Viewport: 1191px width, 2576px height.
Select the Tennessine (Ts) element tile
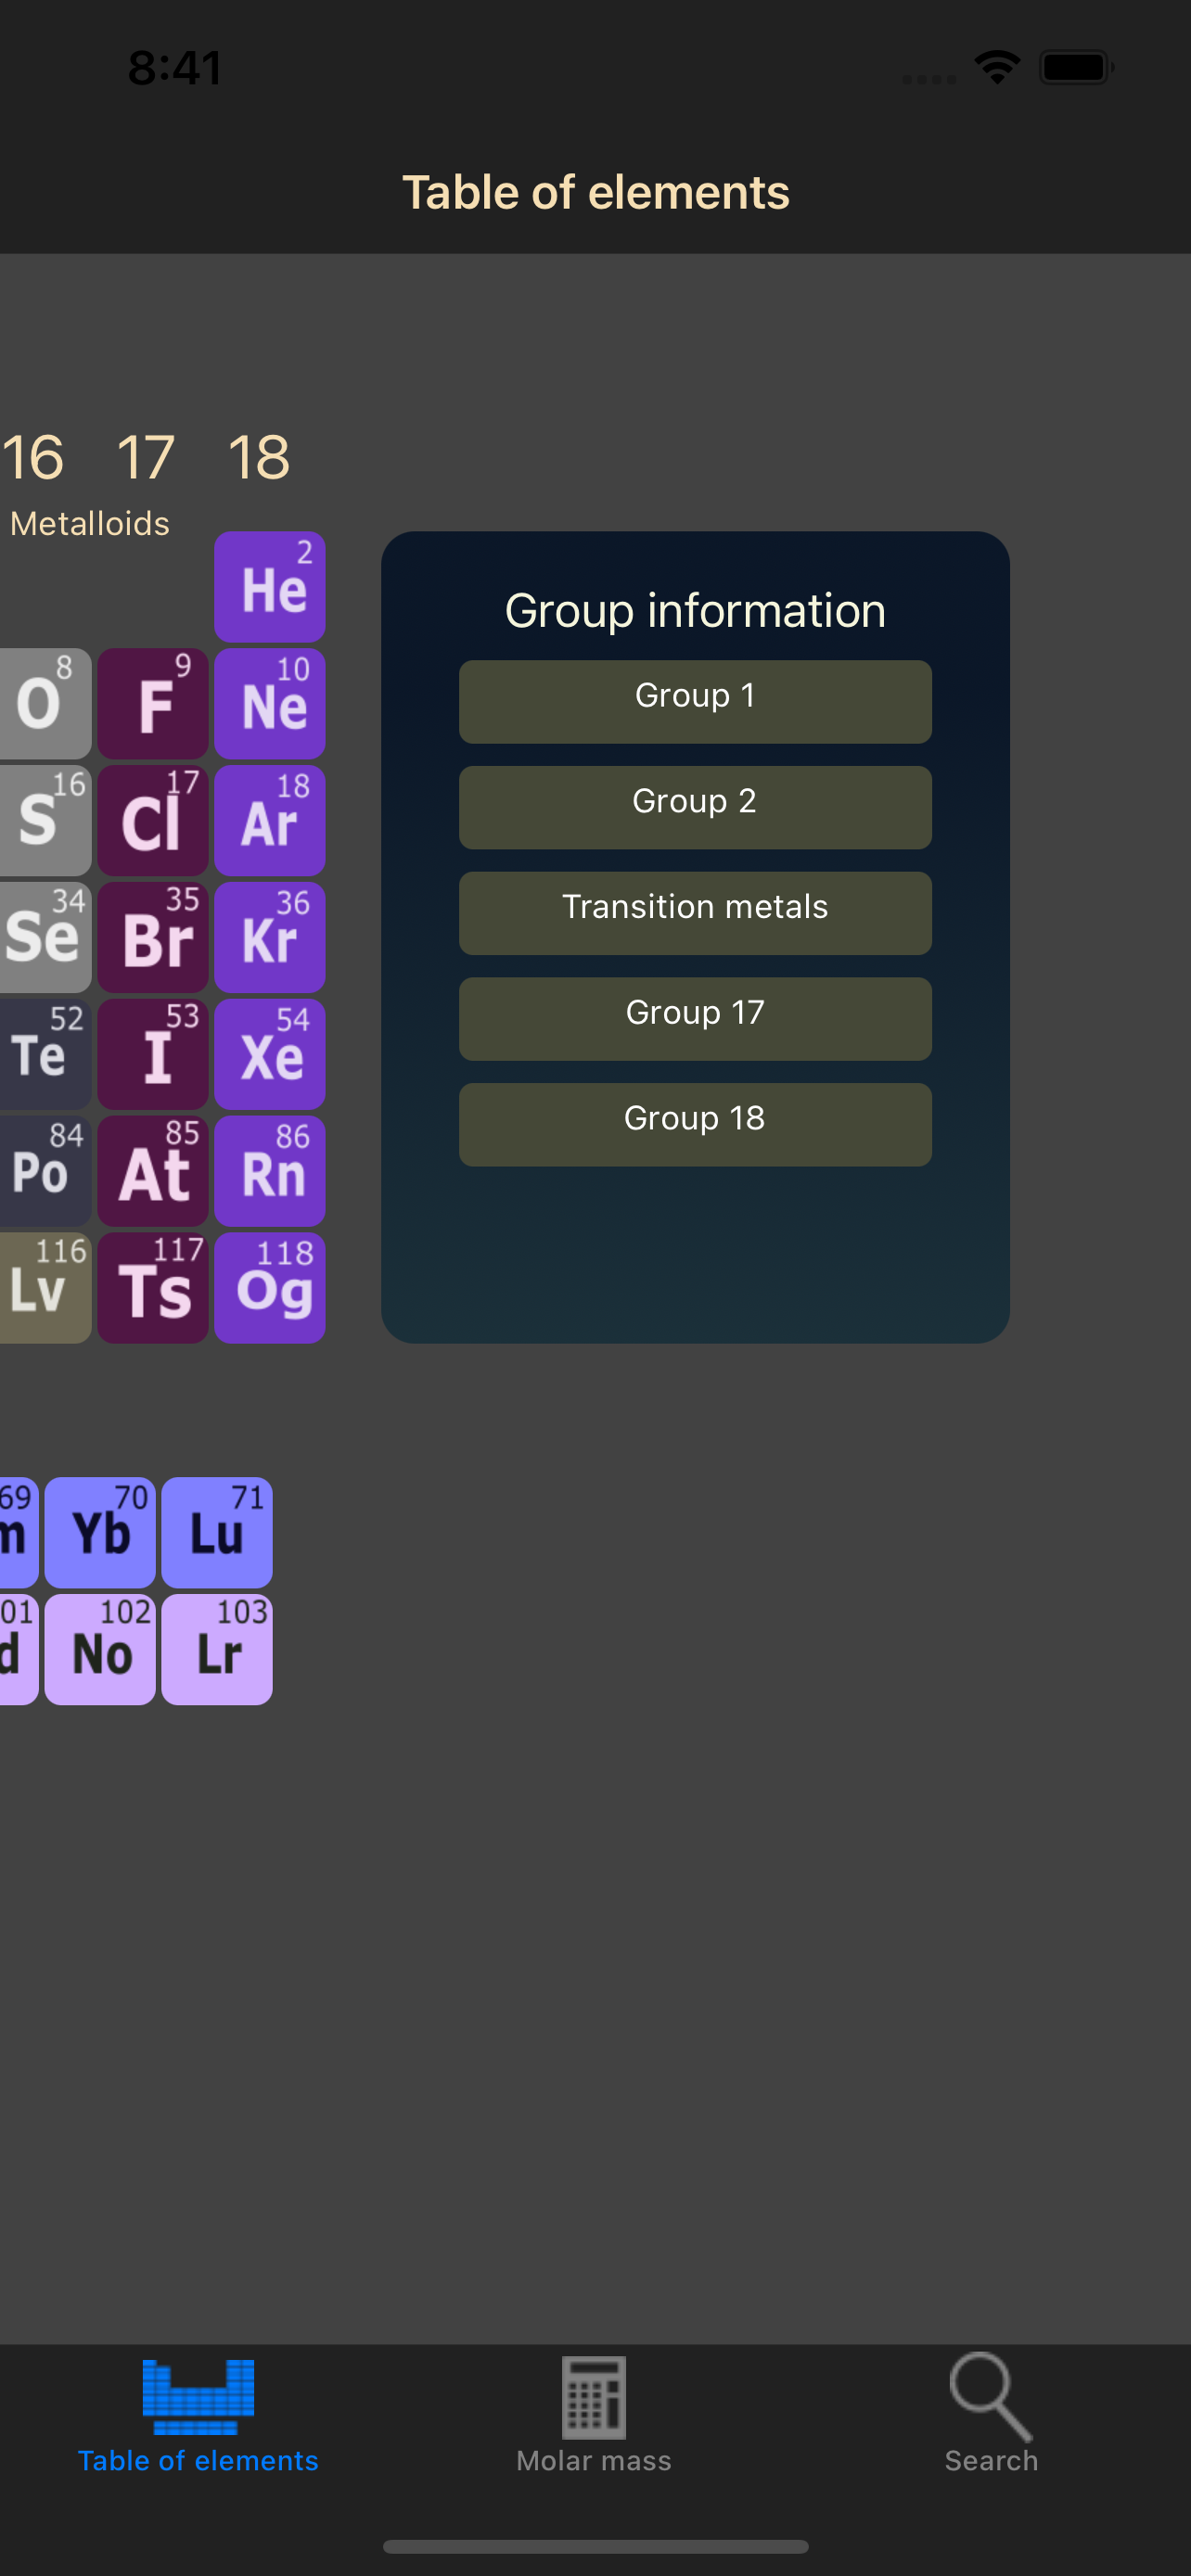click(x=153, y=1288)
